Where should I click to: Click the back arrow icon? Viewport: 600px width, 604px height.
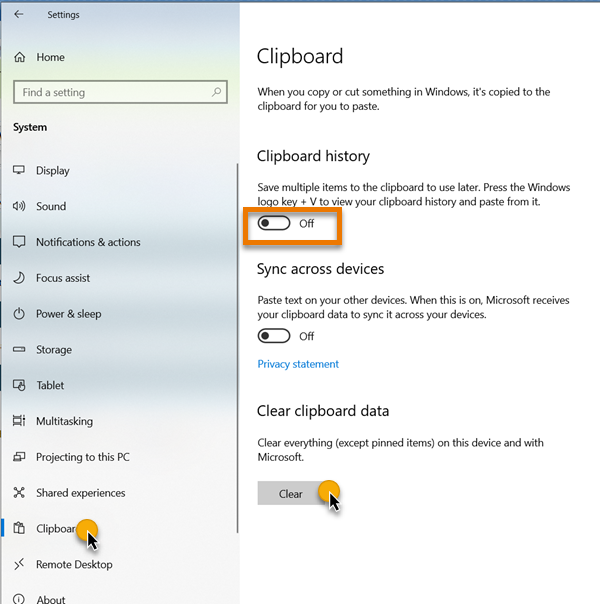(x=18, y=15)
